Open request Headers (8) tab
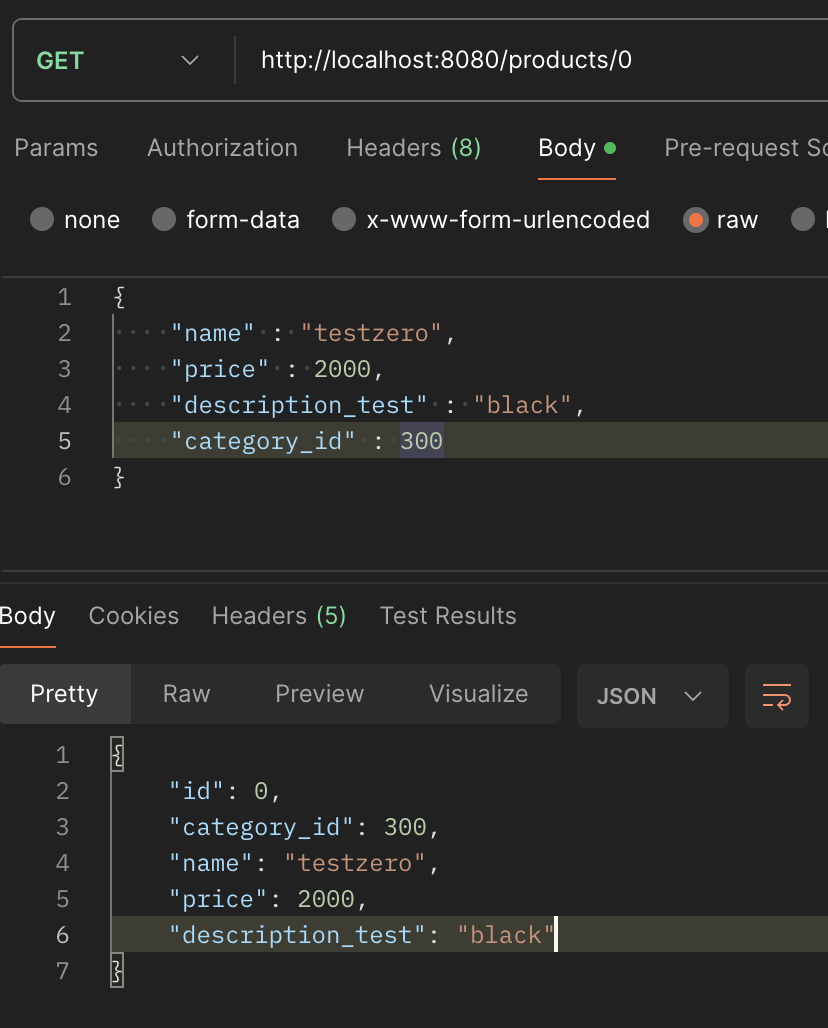This screenshot has width=828, height=1028. point(413,148)
